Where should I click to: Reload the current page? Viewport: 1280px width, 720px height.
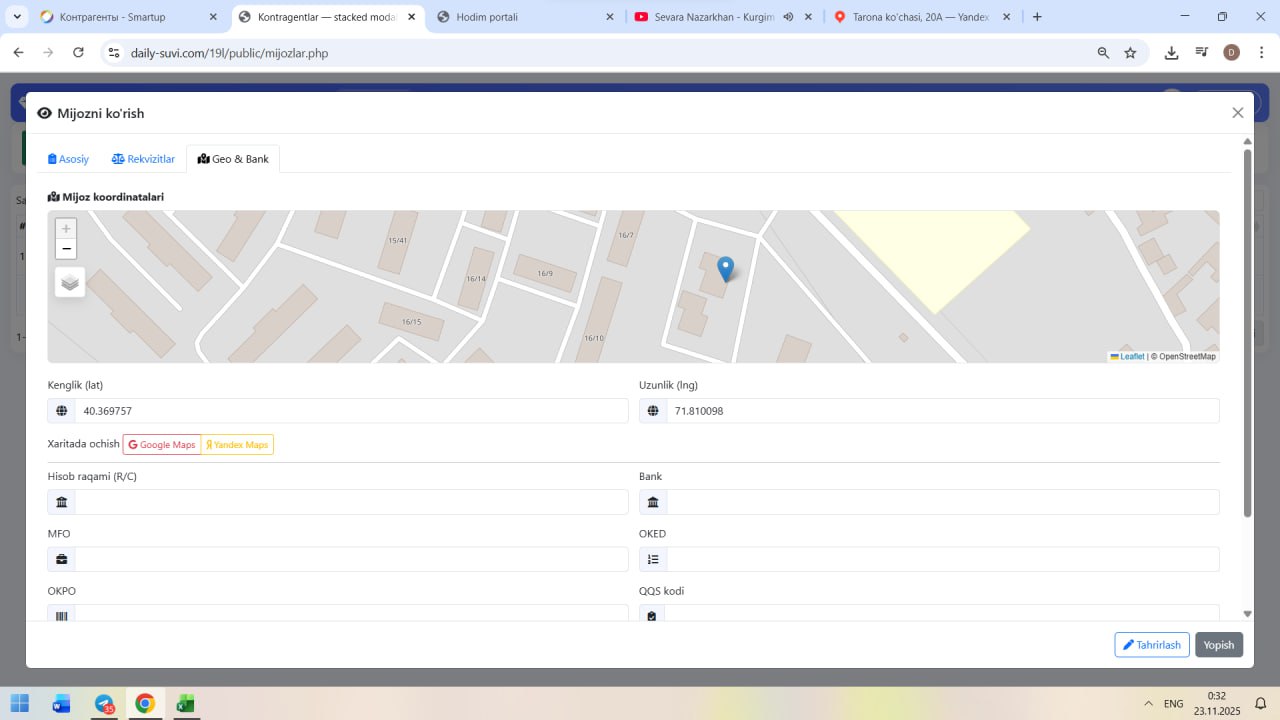click(79, 53)
